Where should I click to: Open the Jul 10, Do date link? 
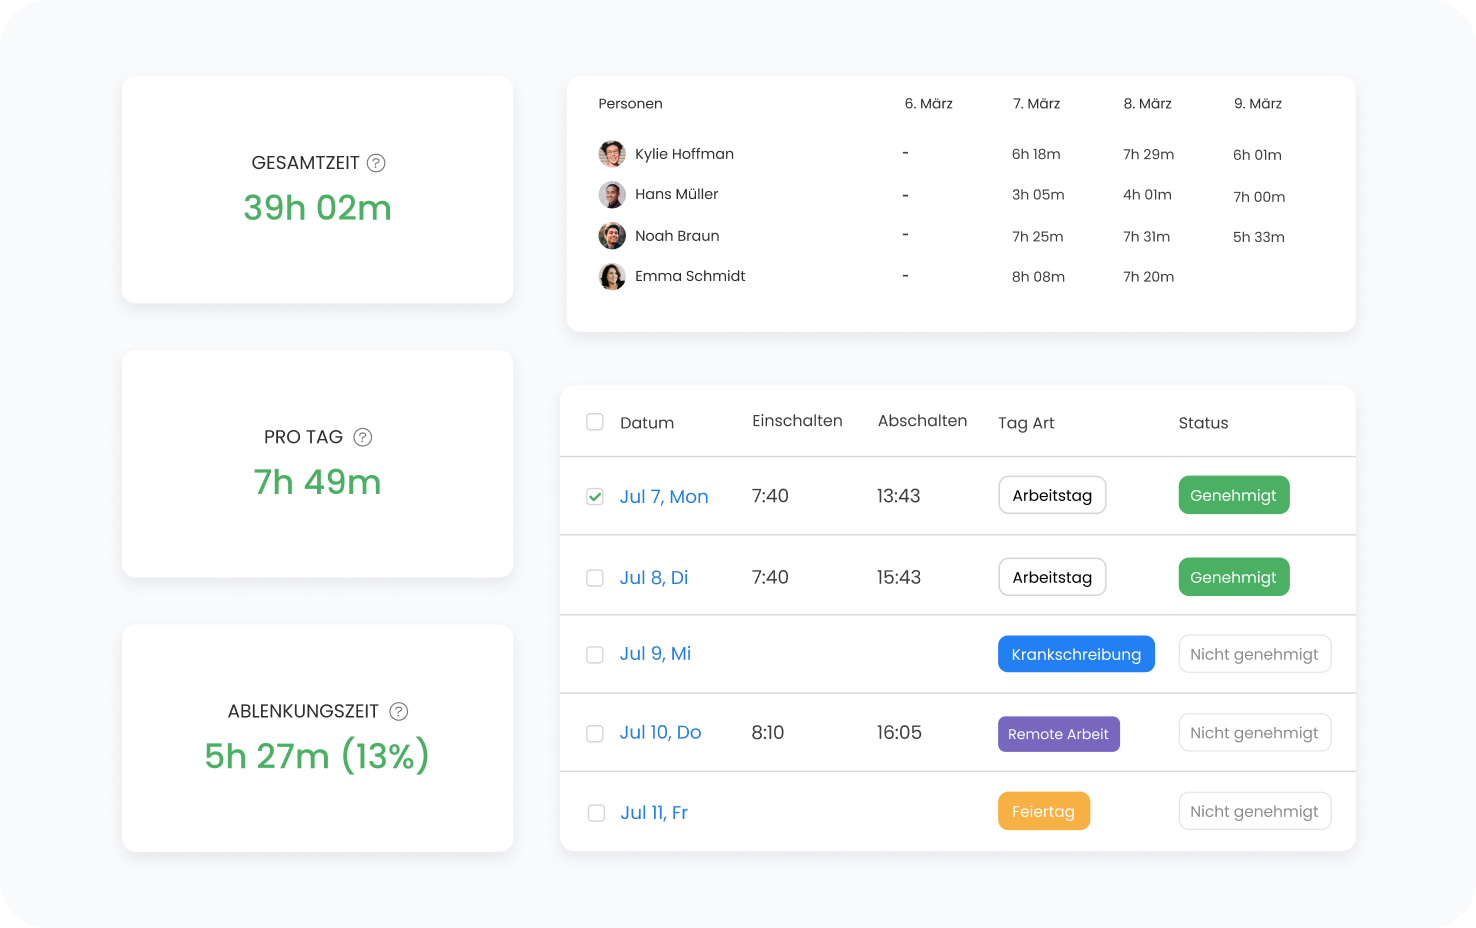click(660, 732)
